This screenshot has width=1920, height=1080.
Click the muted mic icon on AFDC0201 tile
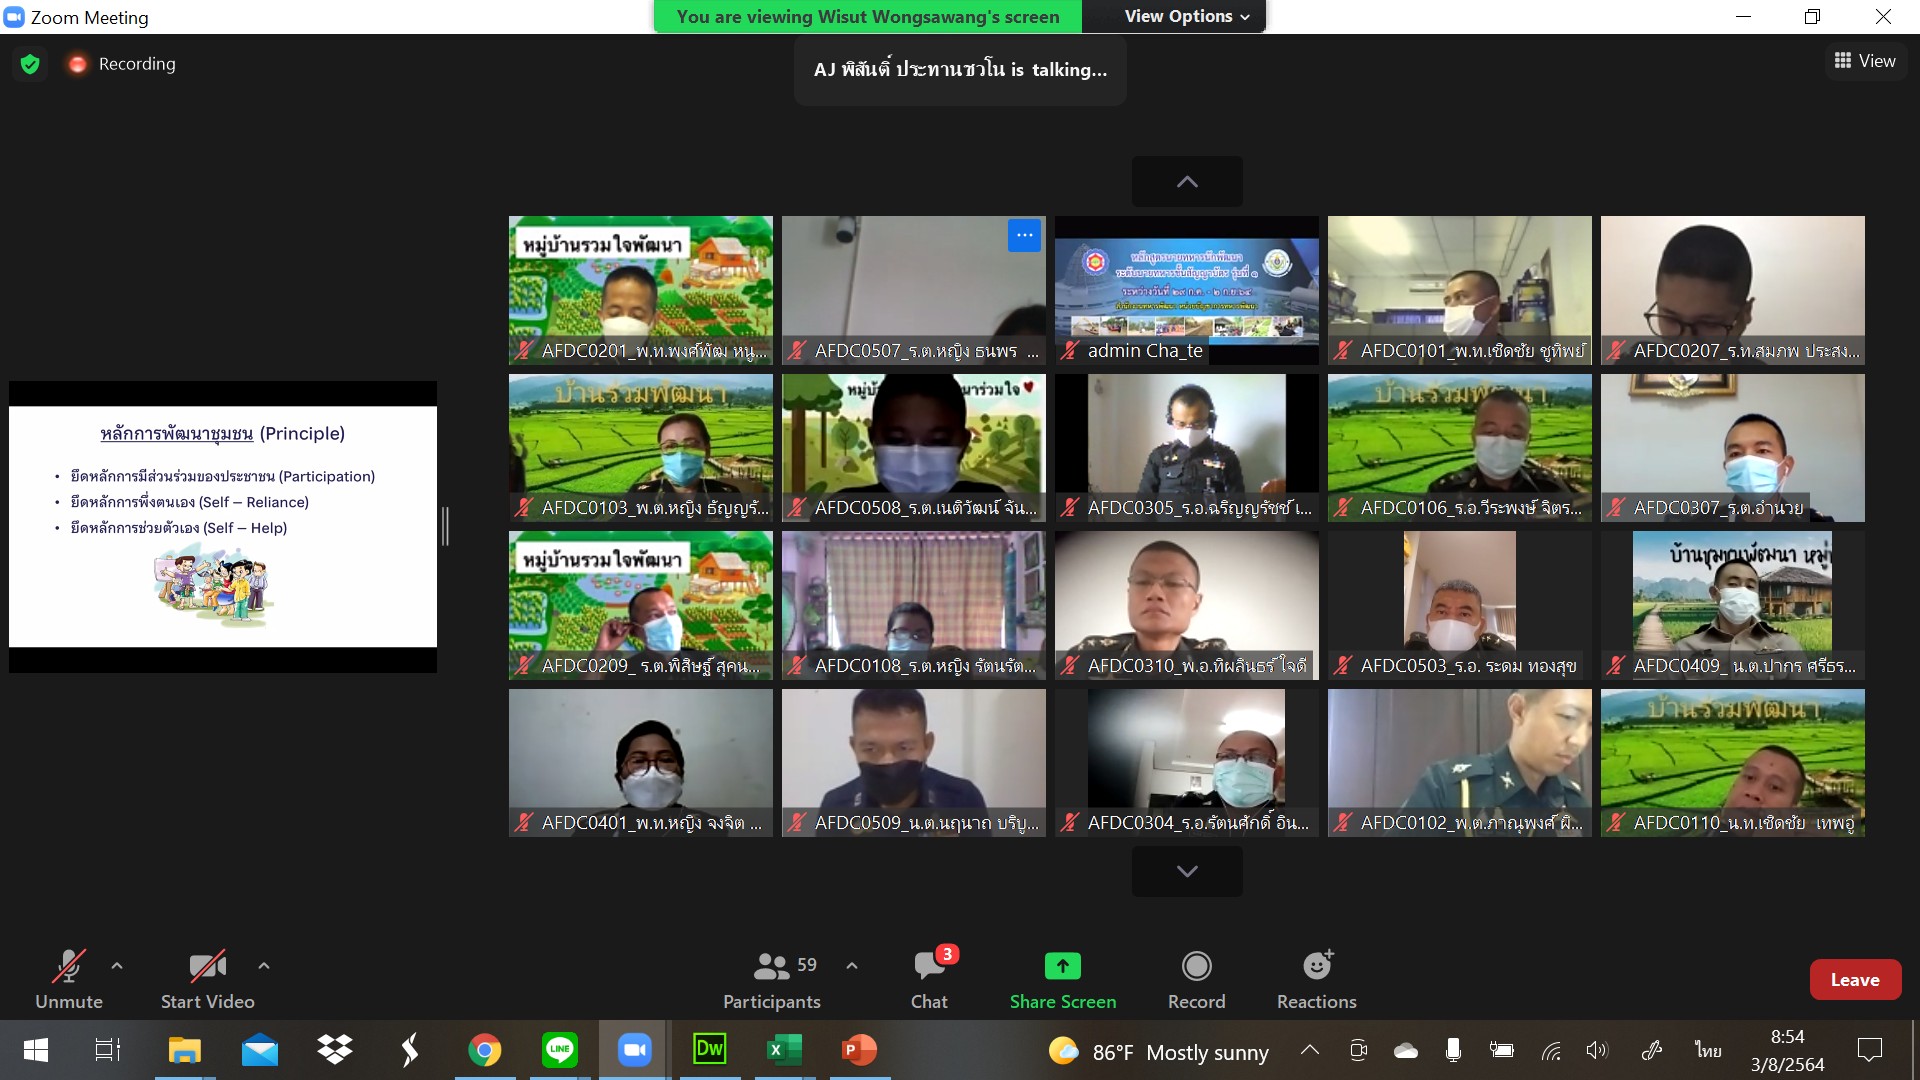click(x=523, y=351)
